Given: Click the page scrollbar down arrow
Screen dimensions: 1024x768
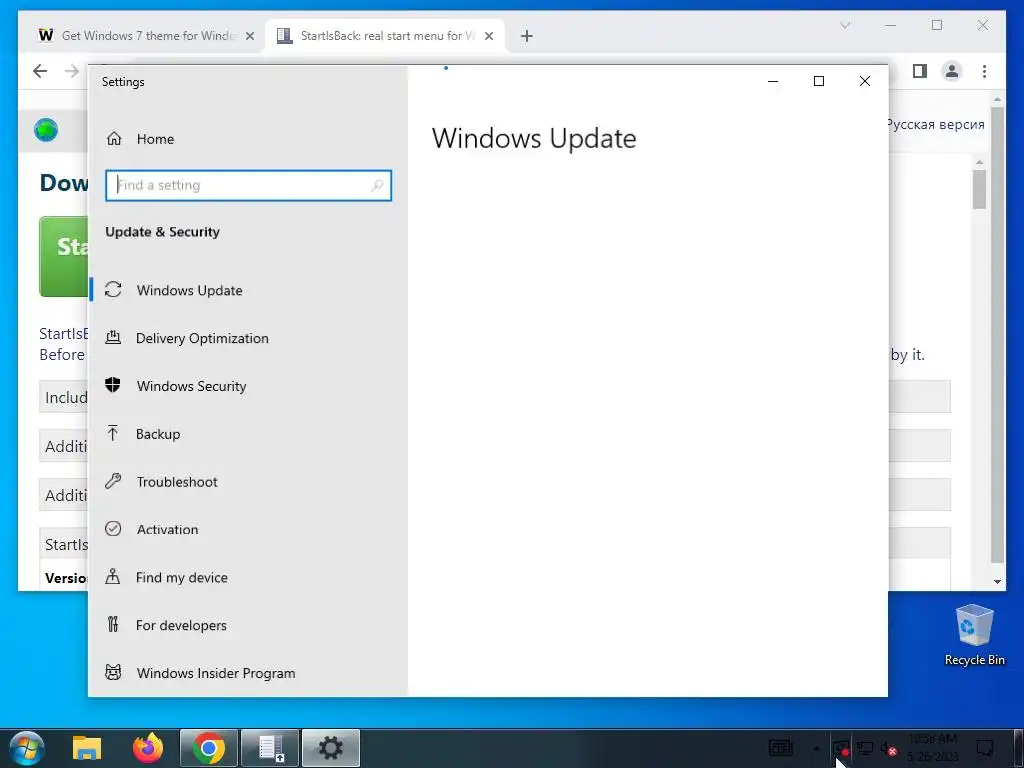Looking at the screenshot, I should coord(997,581).
